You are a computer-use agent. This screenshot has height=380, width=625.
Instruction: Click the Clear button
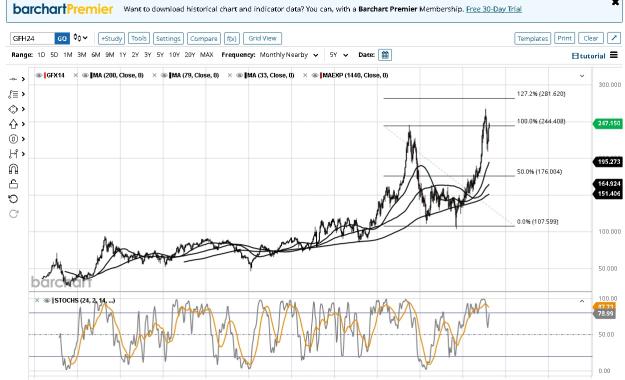591,38
